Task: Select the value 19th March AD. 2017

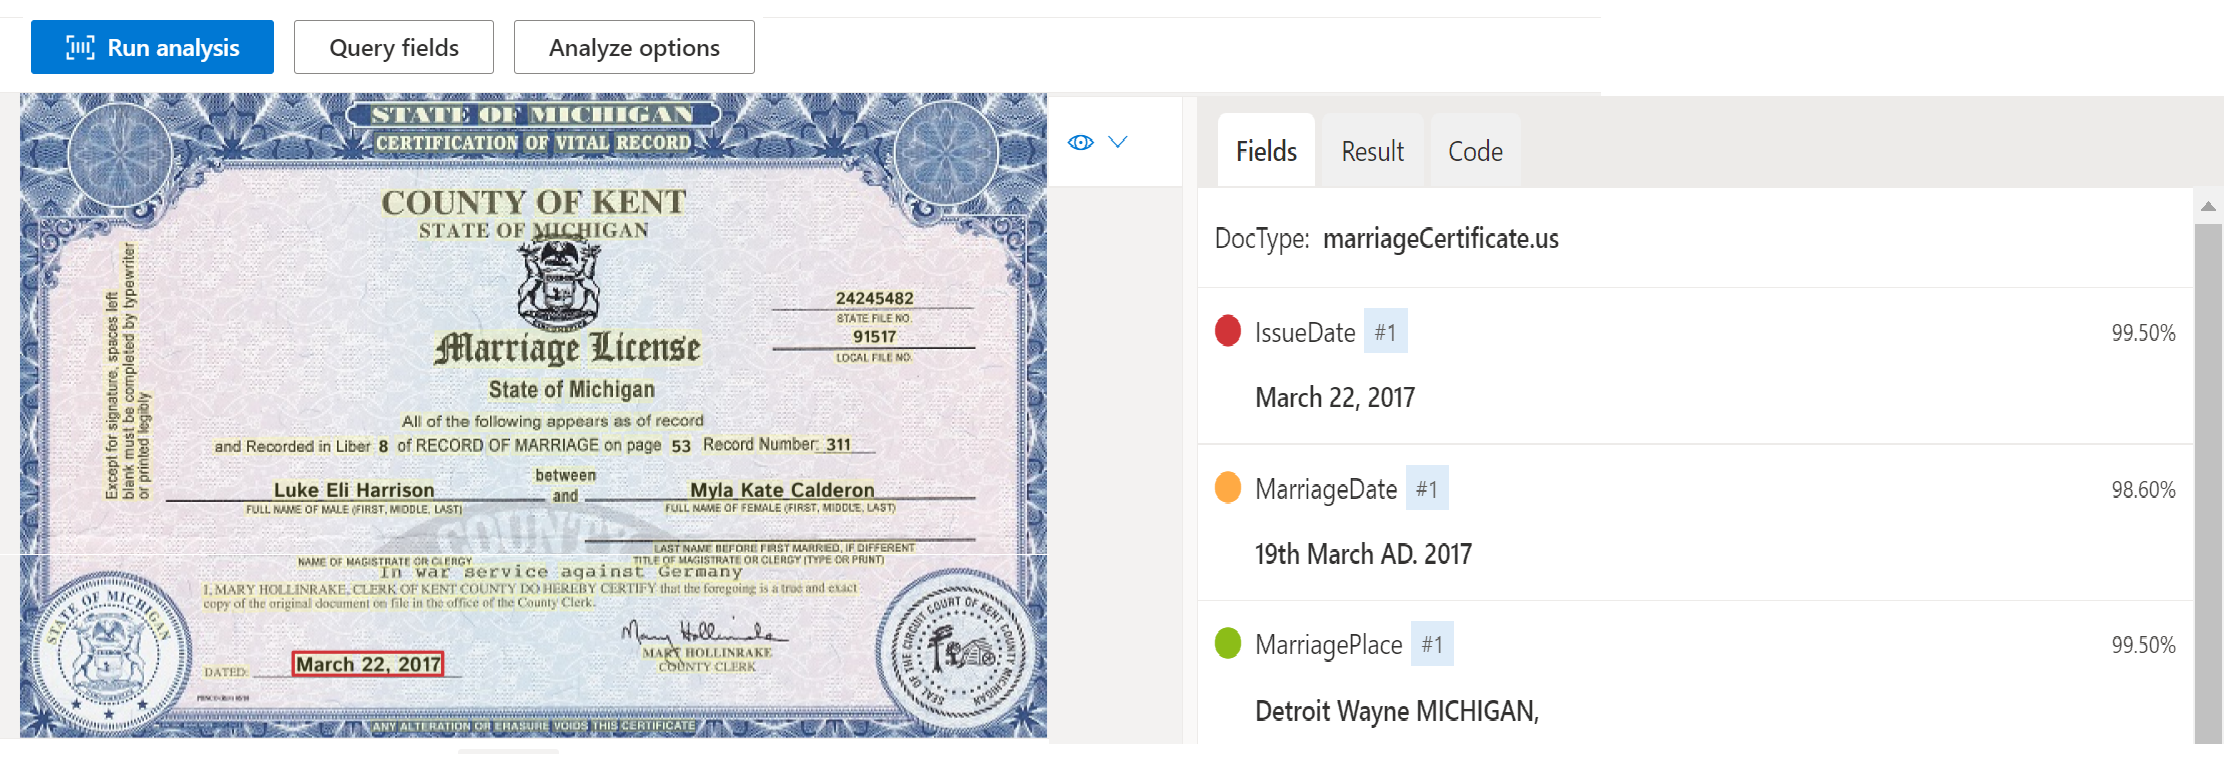Action: (x=1363, y=554)
